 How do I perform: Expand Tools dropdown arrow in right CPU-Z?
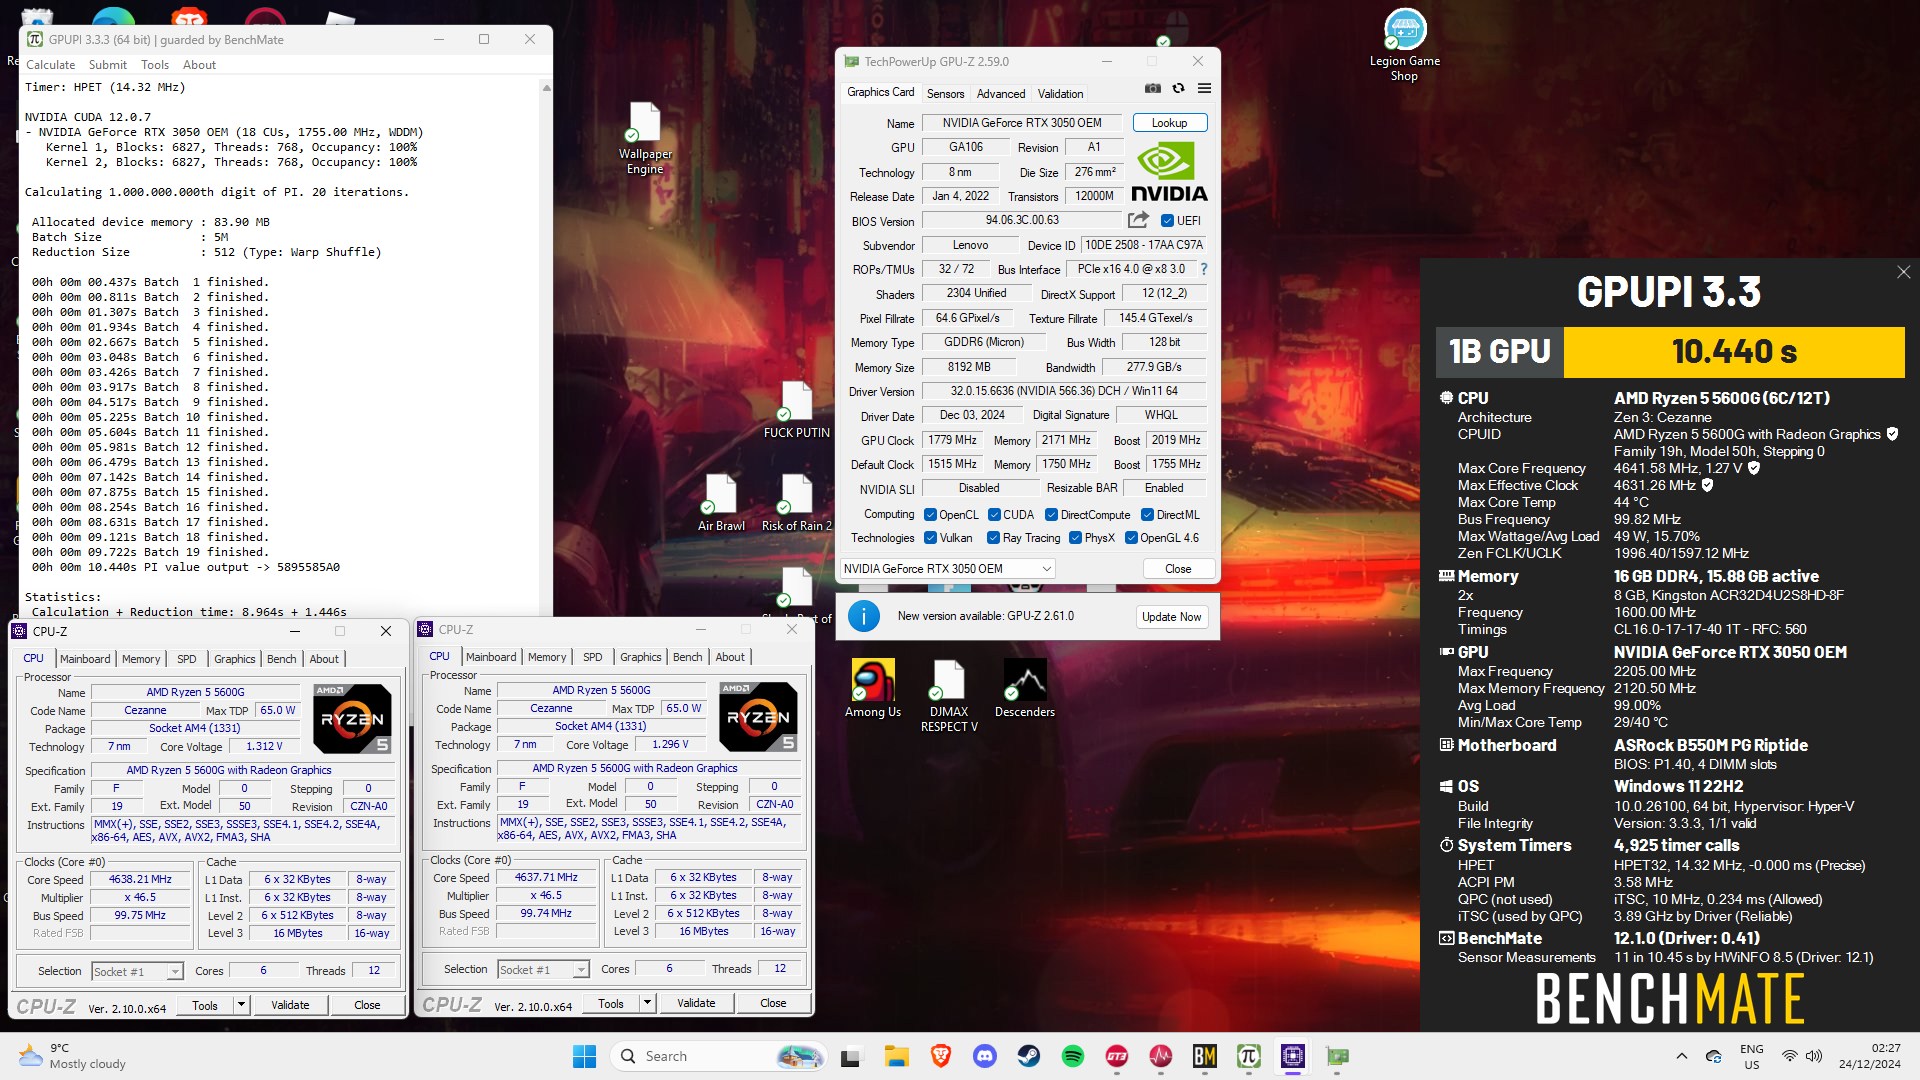point(647,1003)
